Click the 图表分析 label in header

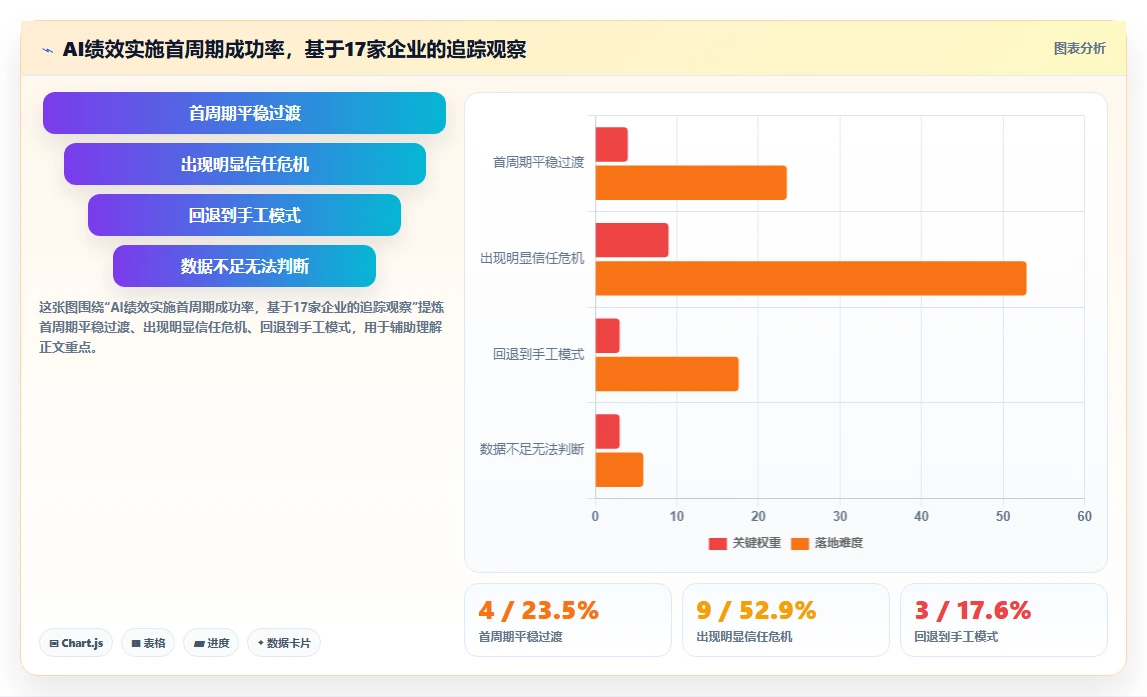(1079, 48)
